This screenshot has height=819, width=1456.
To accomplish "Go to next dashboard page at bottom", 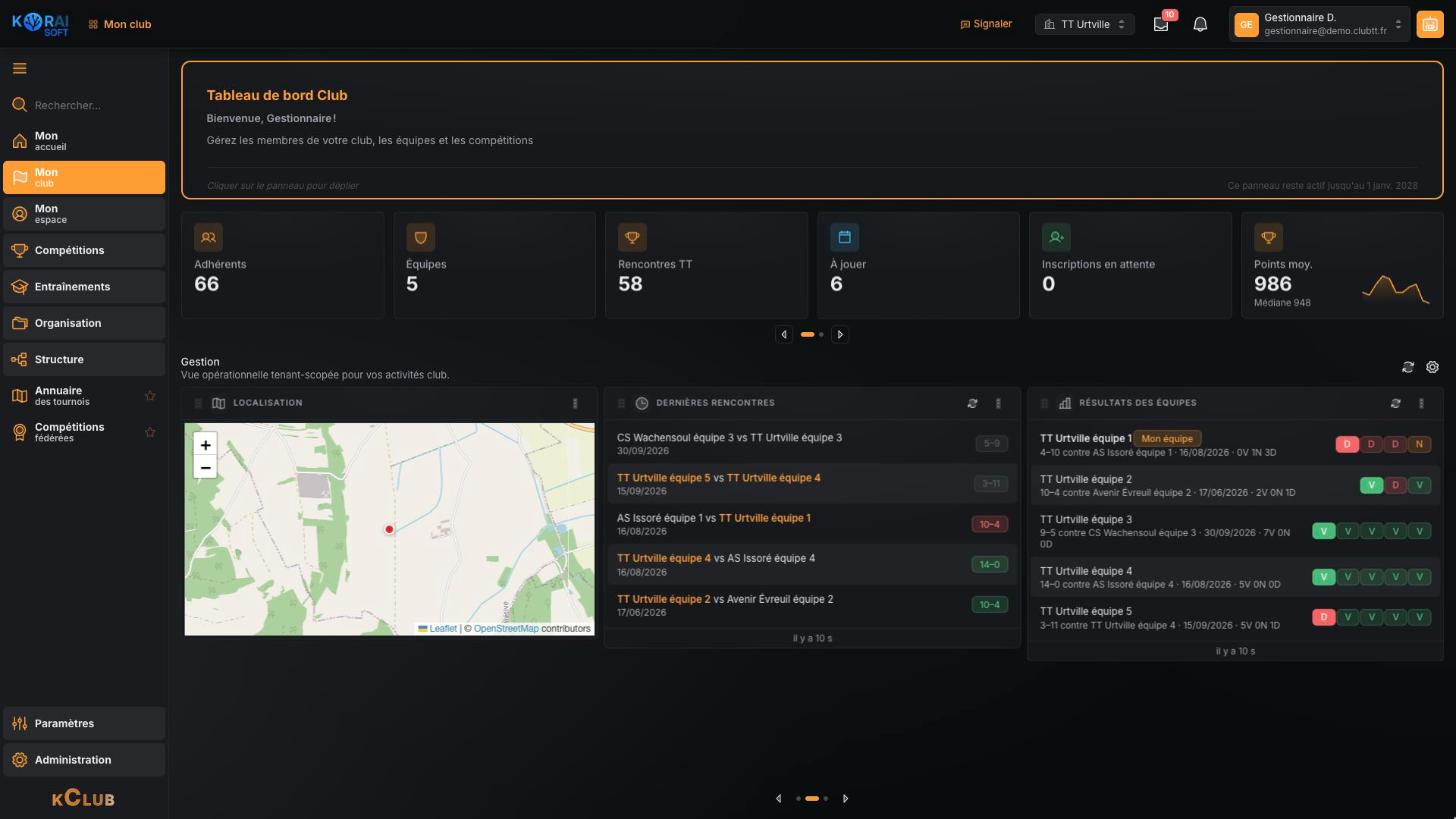I will (845, 798).
